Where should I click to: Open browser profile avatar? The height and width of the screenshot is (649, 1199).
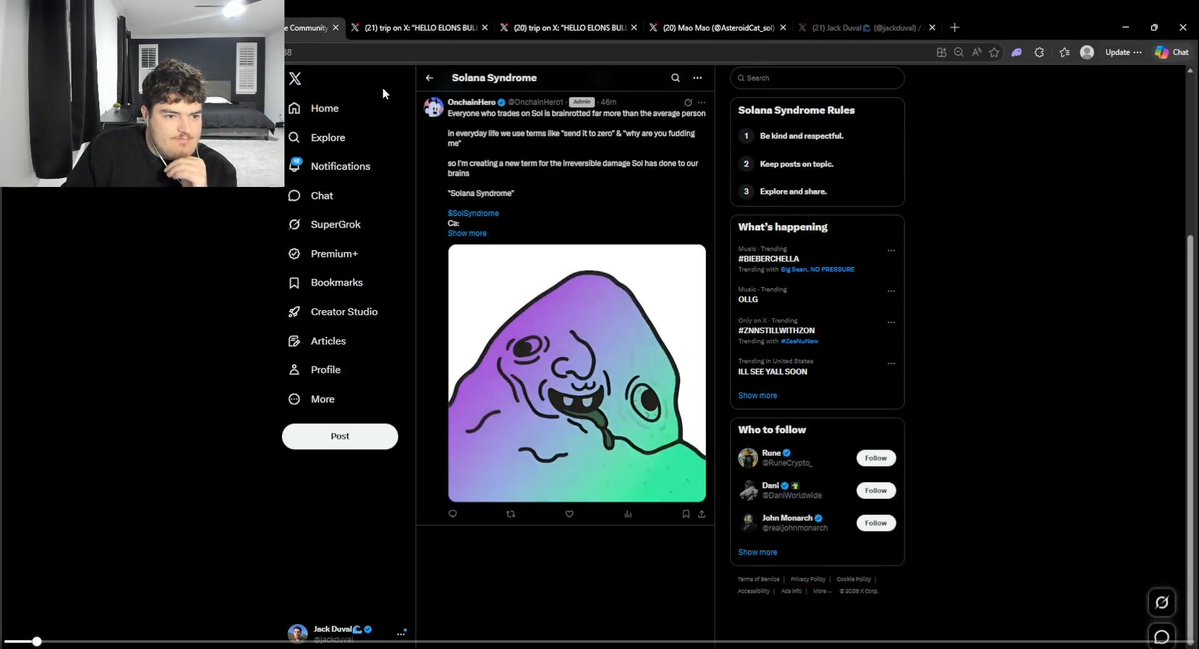[1087, 53]
